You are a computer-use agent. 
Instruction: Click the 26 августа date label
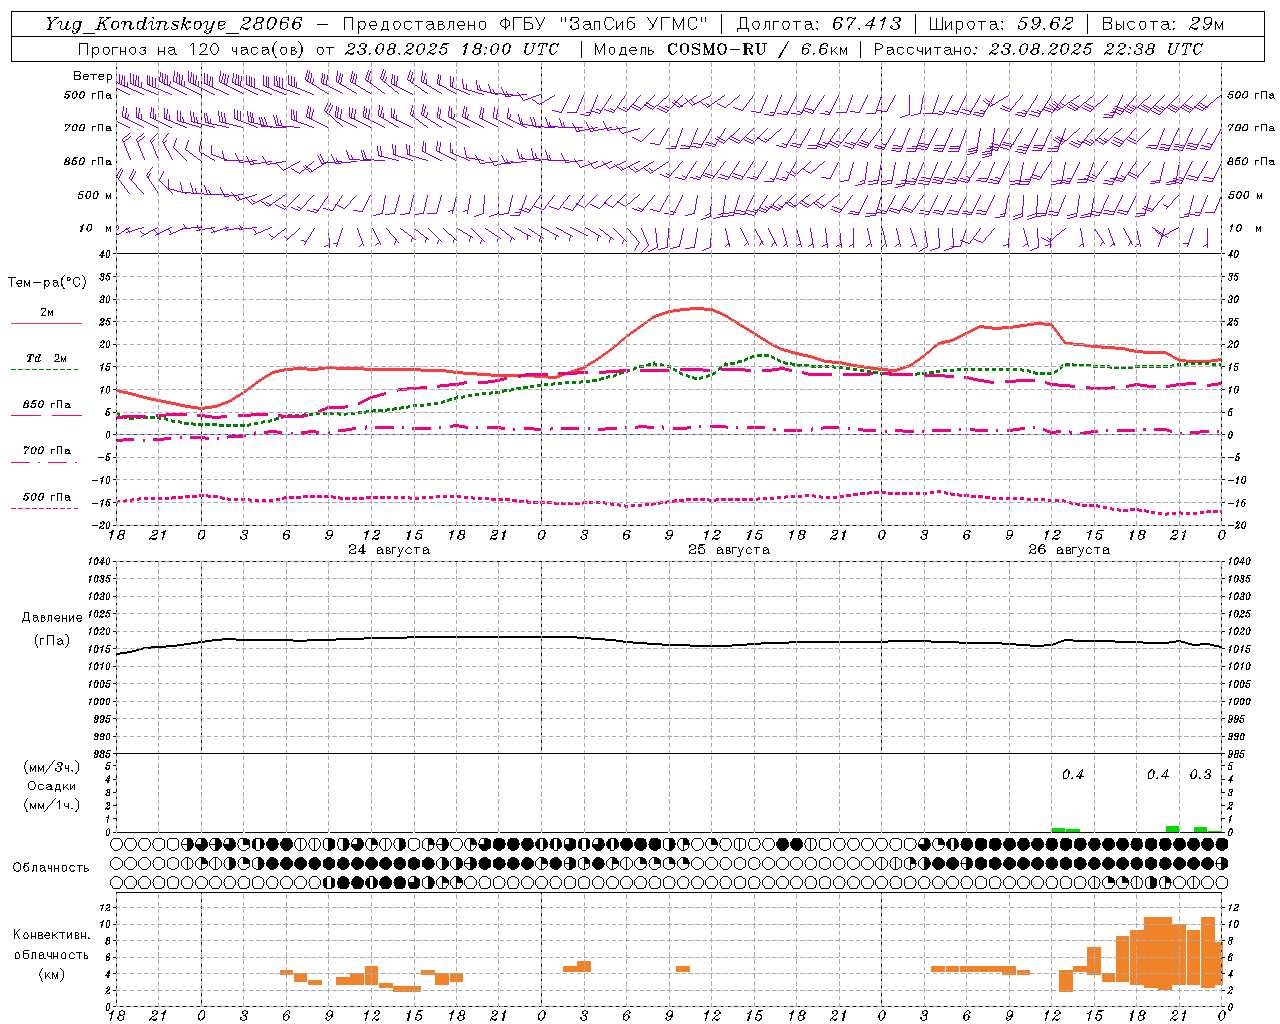tap(1069, 550)
